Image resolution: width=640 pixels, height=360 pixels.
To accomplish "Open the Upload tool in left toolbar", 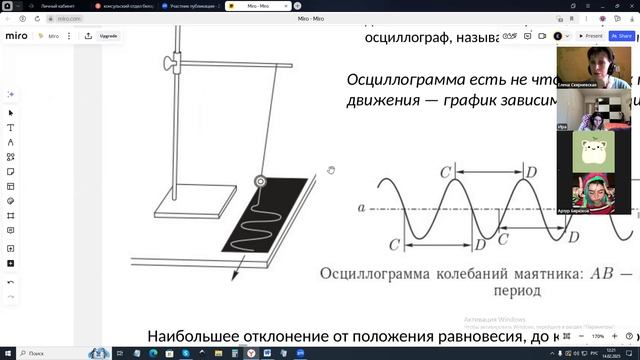I will coord(11,249).
